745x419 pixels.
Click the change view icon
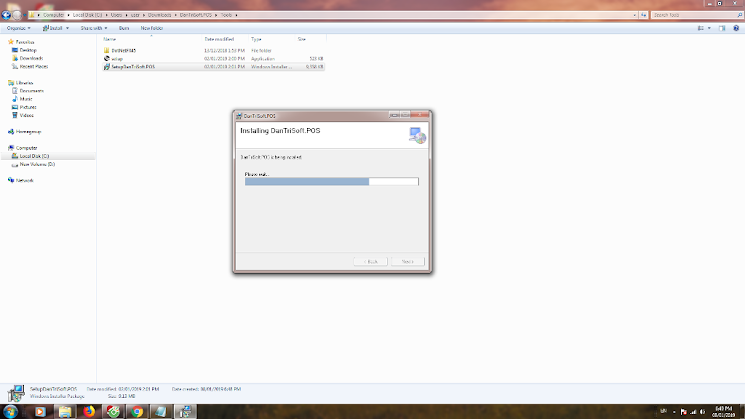click(x=701, y=28)
